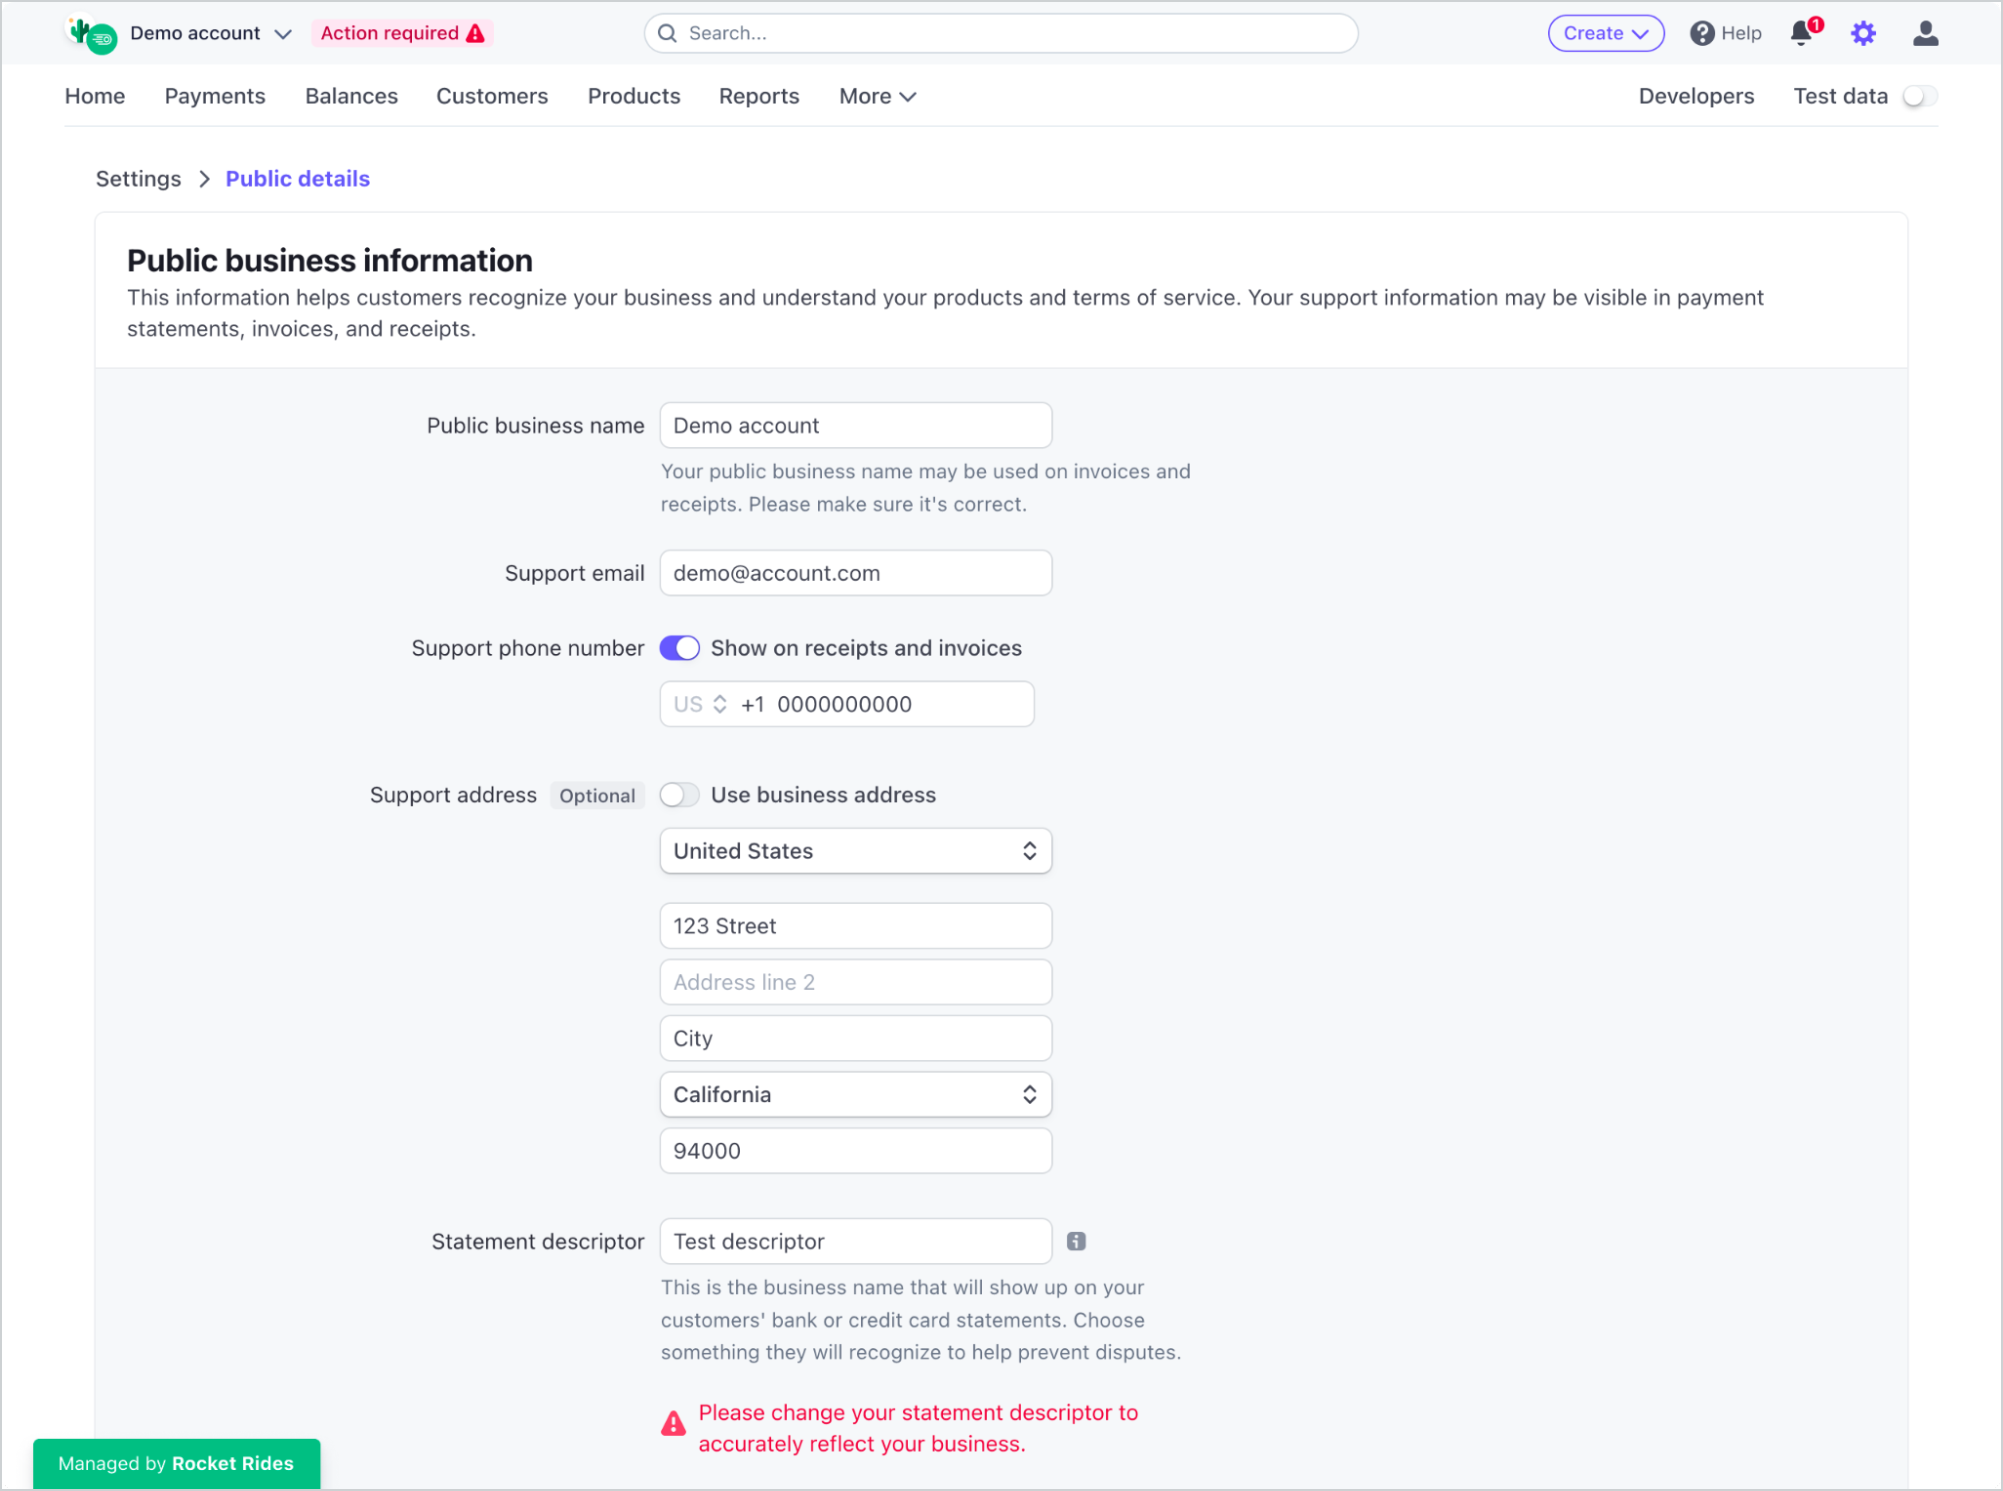Click the Support email field

pyautogui.click(x=855, y=573)
